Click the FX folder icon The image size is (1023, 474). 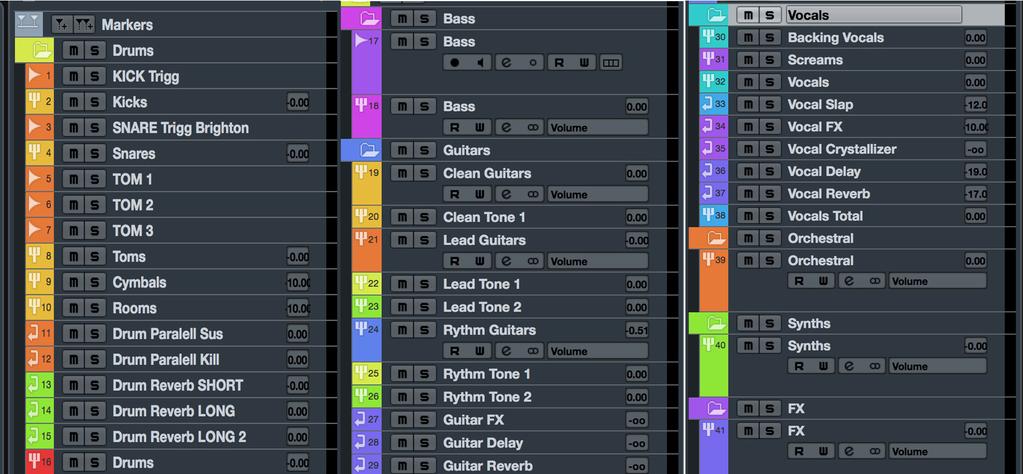[x=717, y=409]
